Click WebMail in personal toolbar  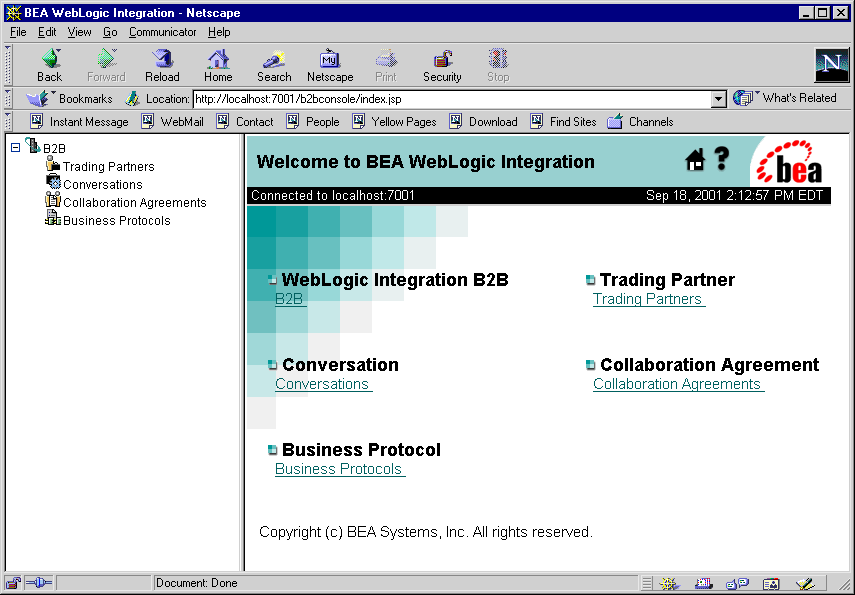click(x=172, y=122)
